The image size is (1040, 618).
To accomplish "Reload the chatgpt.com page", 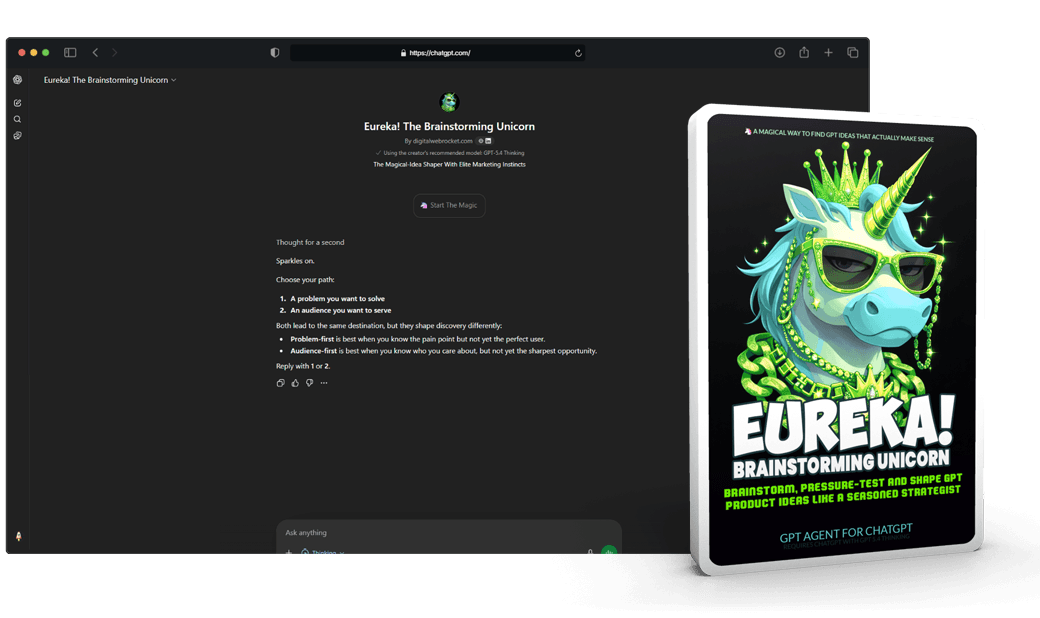I will pyautogui.click(x=578, y=53).
